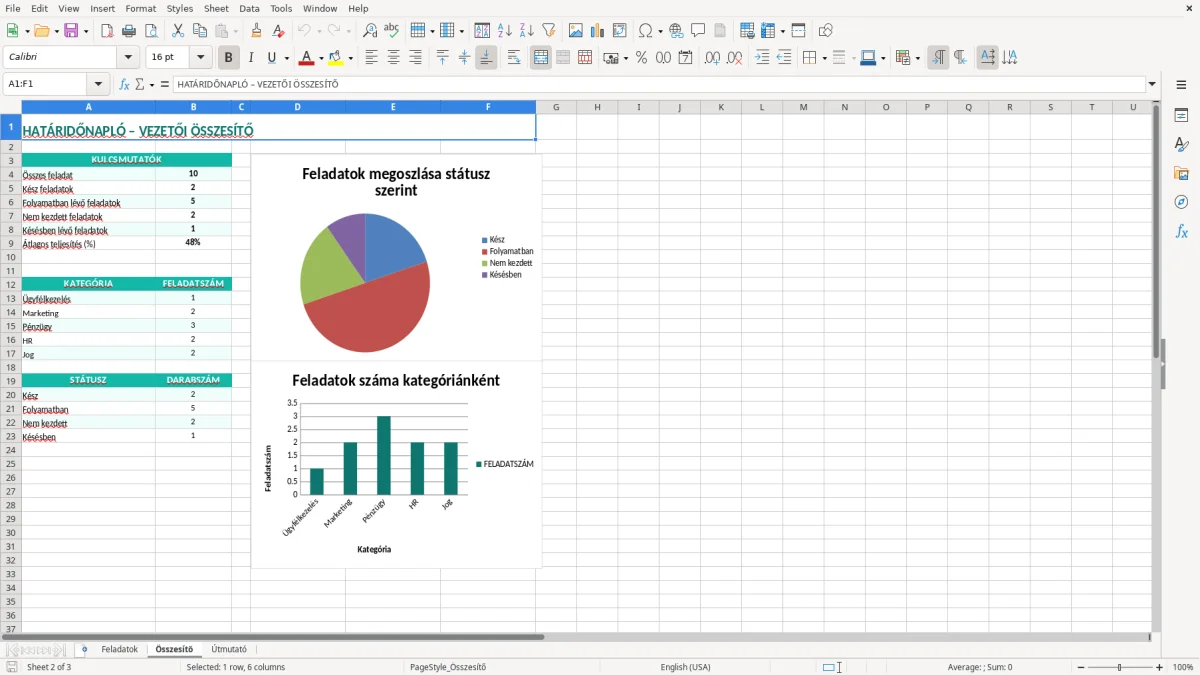Toggle Align Bottom
This screenshot has width=1200, height=675.
tap(486, 58)
